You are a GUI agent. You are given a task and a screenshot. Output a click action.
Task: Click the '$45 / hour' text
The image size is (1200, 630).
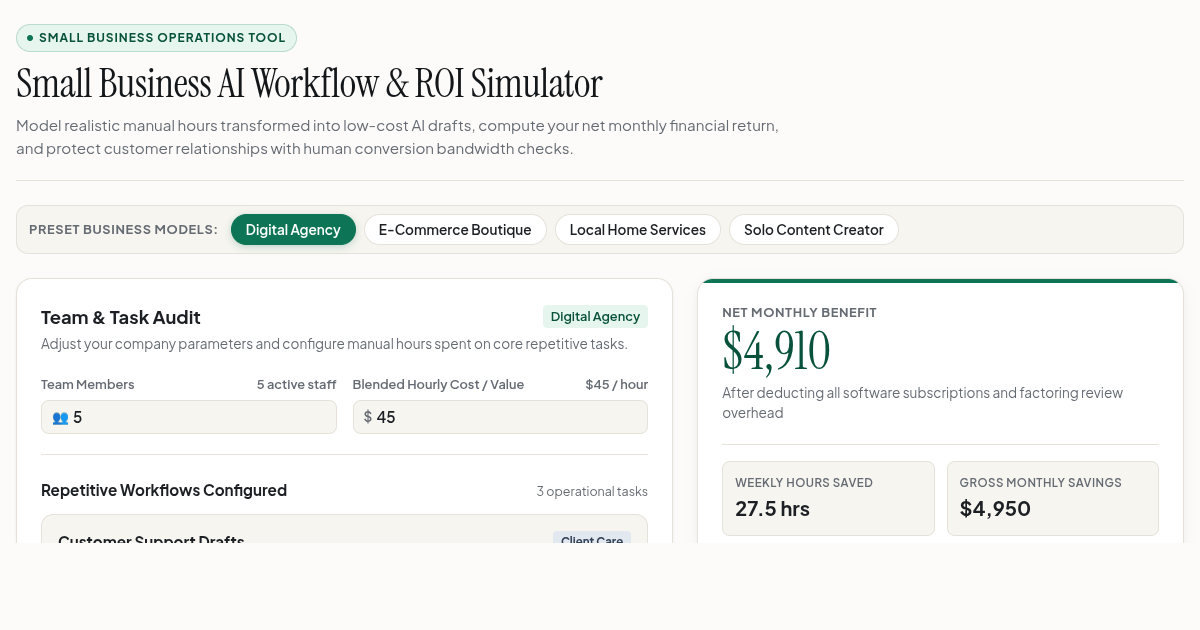click(617, 385)
